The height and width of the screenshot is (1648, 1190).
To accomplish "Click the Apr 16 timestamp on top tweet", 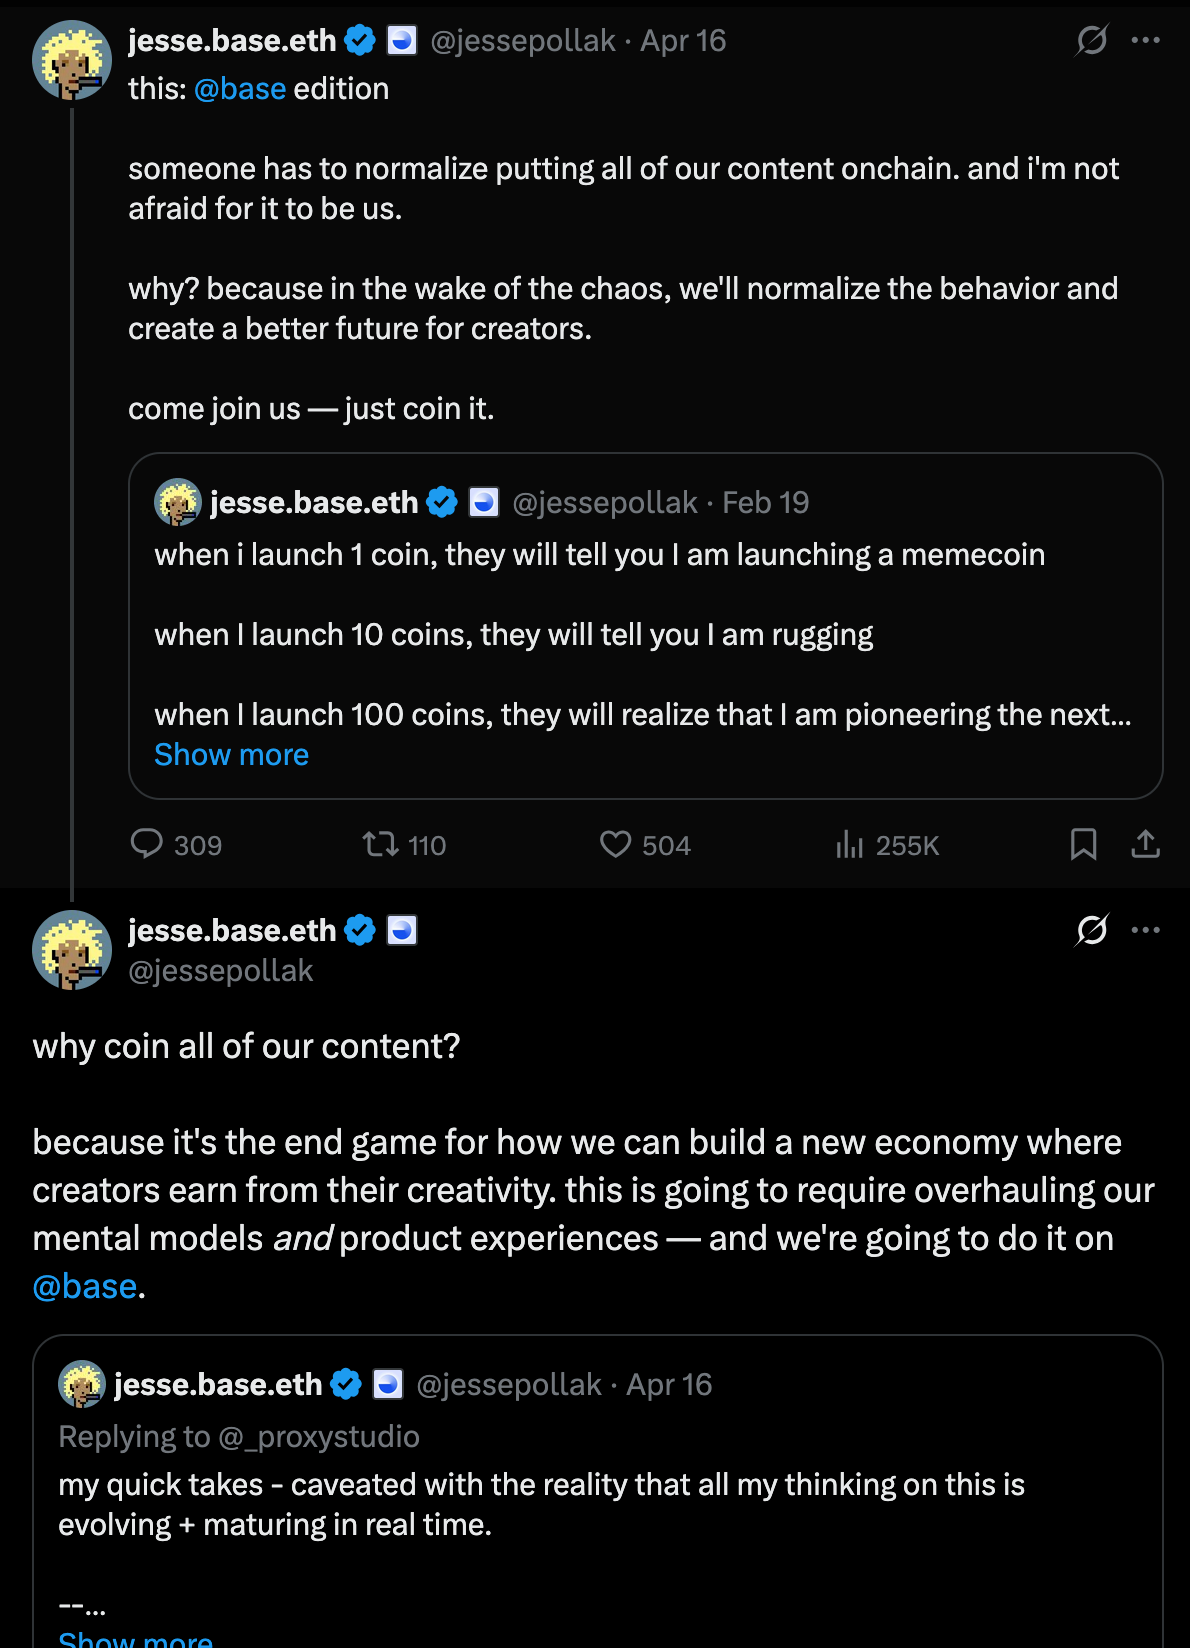I will 683,41.
